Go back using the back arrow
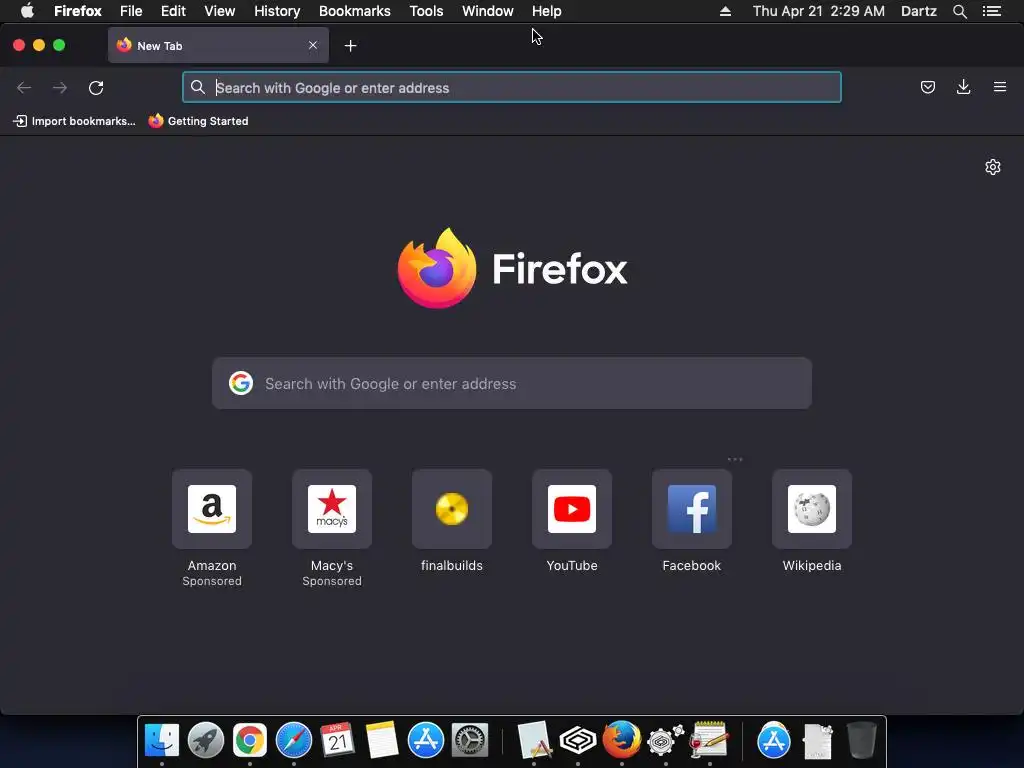The image size is (1024, 768). [24, 88]
